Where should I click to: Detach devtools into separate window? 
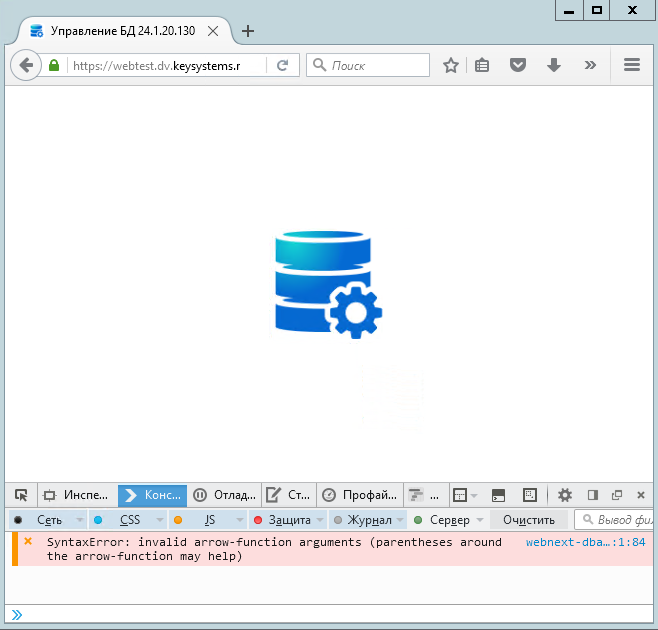[616, 495]
